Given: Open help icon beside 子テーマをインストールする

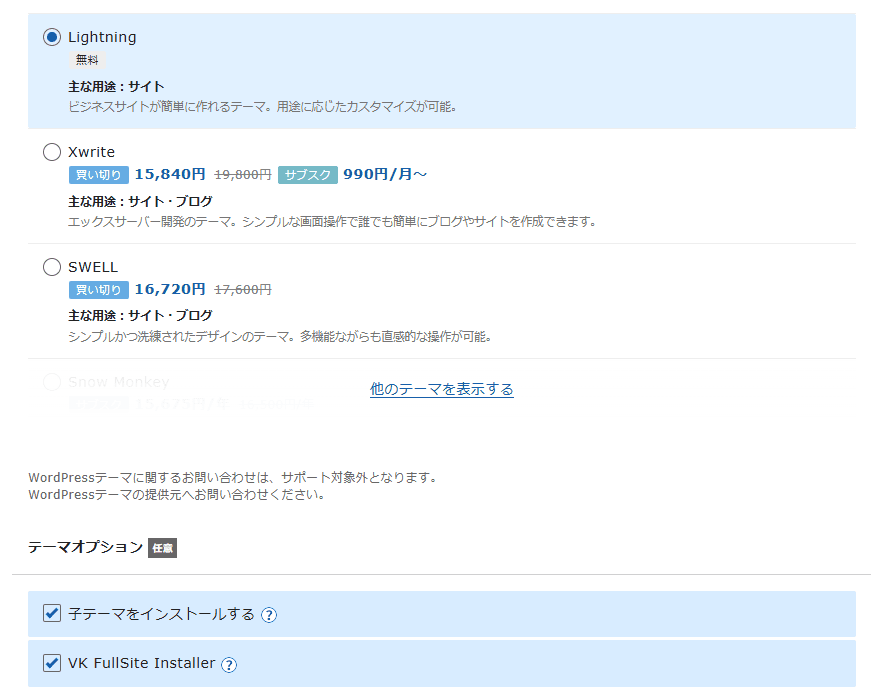Looking at the screenshot, I should click(269, 615).
